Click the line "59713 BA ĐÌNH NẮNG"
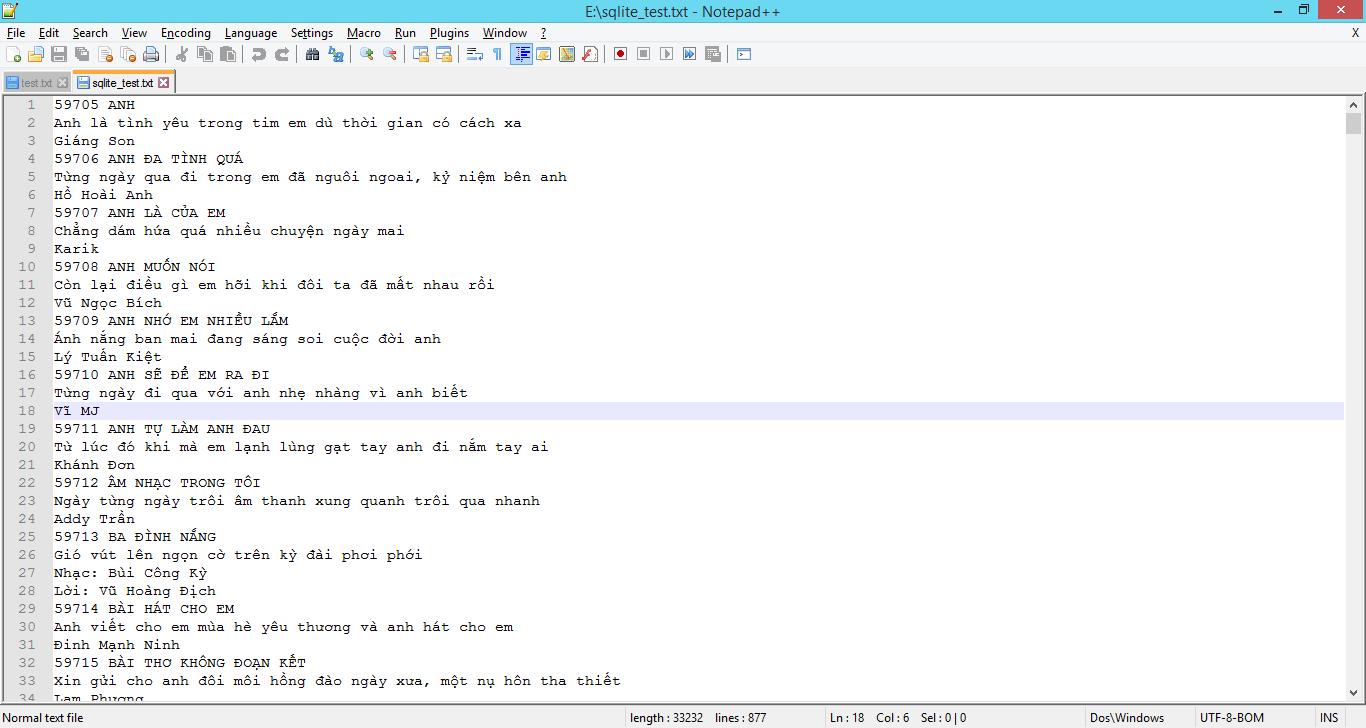The height and width of the screenshot is (728, 1366). 135,537
